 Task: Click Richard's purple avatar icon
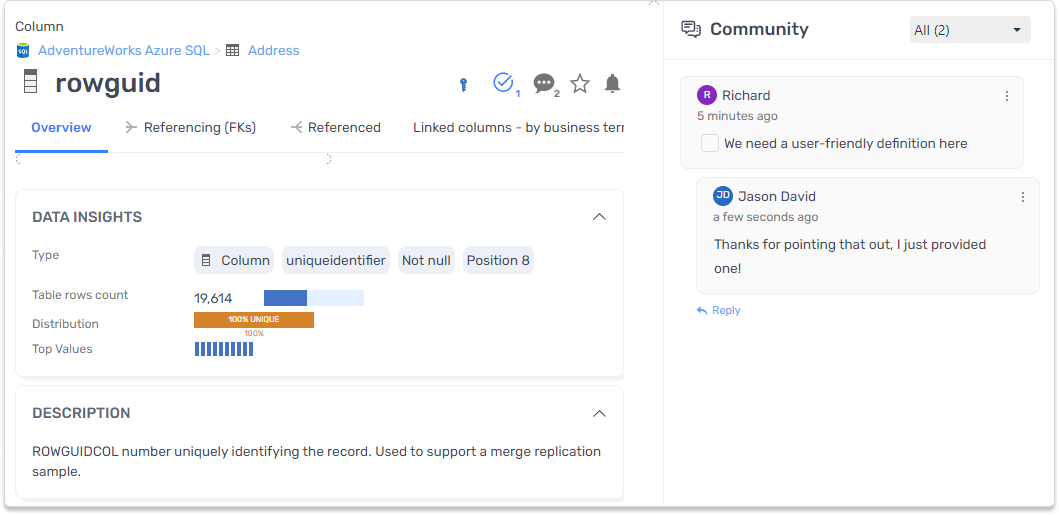(x=707, y=95)
